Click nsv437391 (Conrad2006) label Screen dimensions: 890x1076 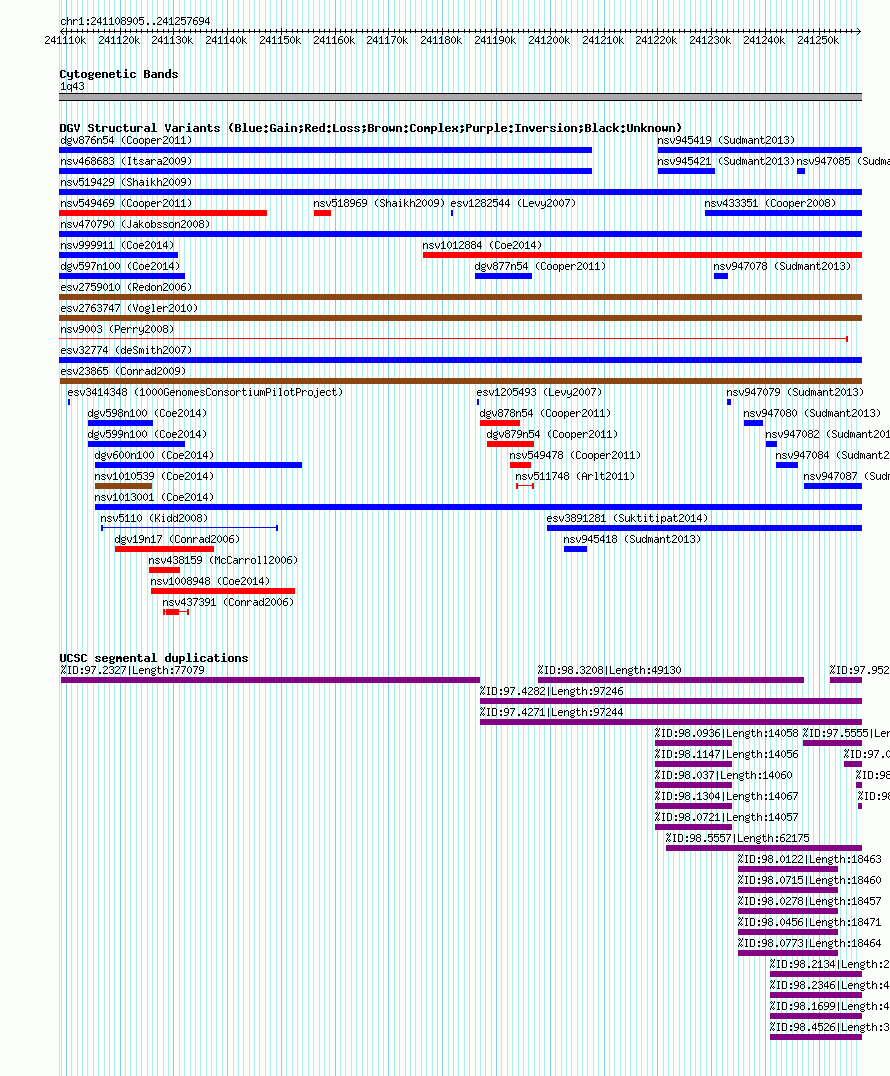(x=228, y=603)
